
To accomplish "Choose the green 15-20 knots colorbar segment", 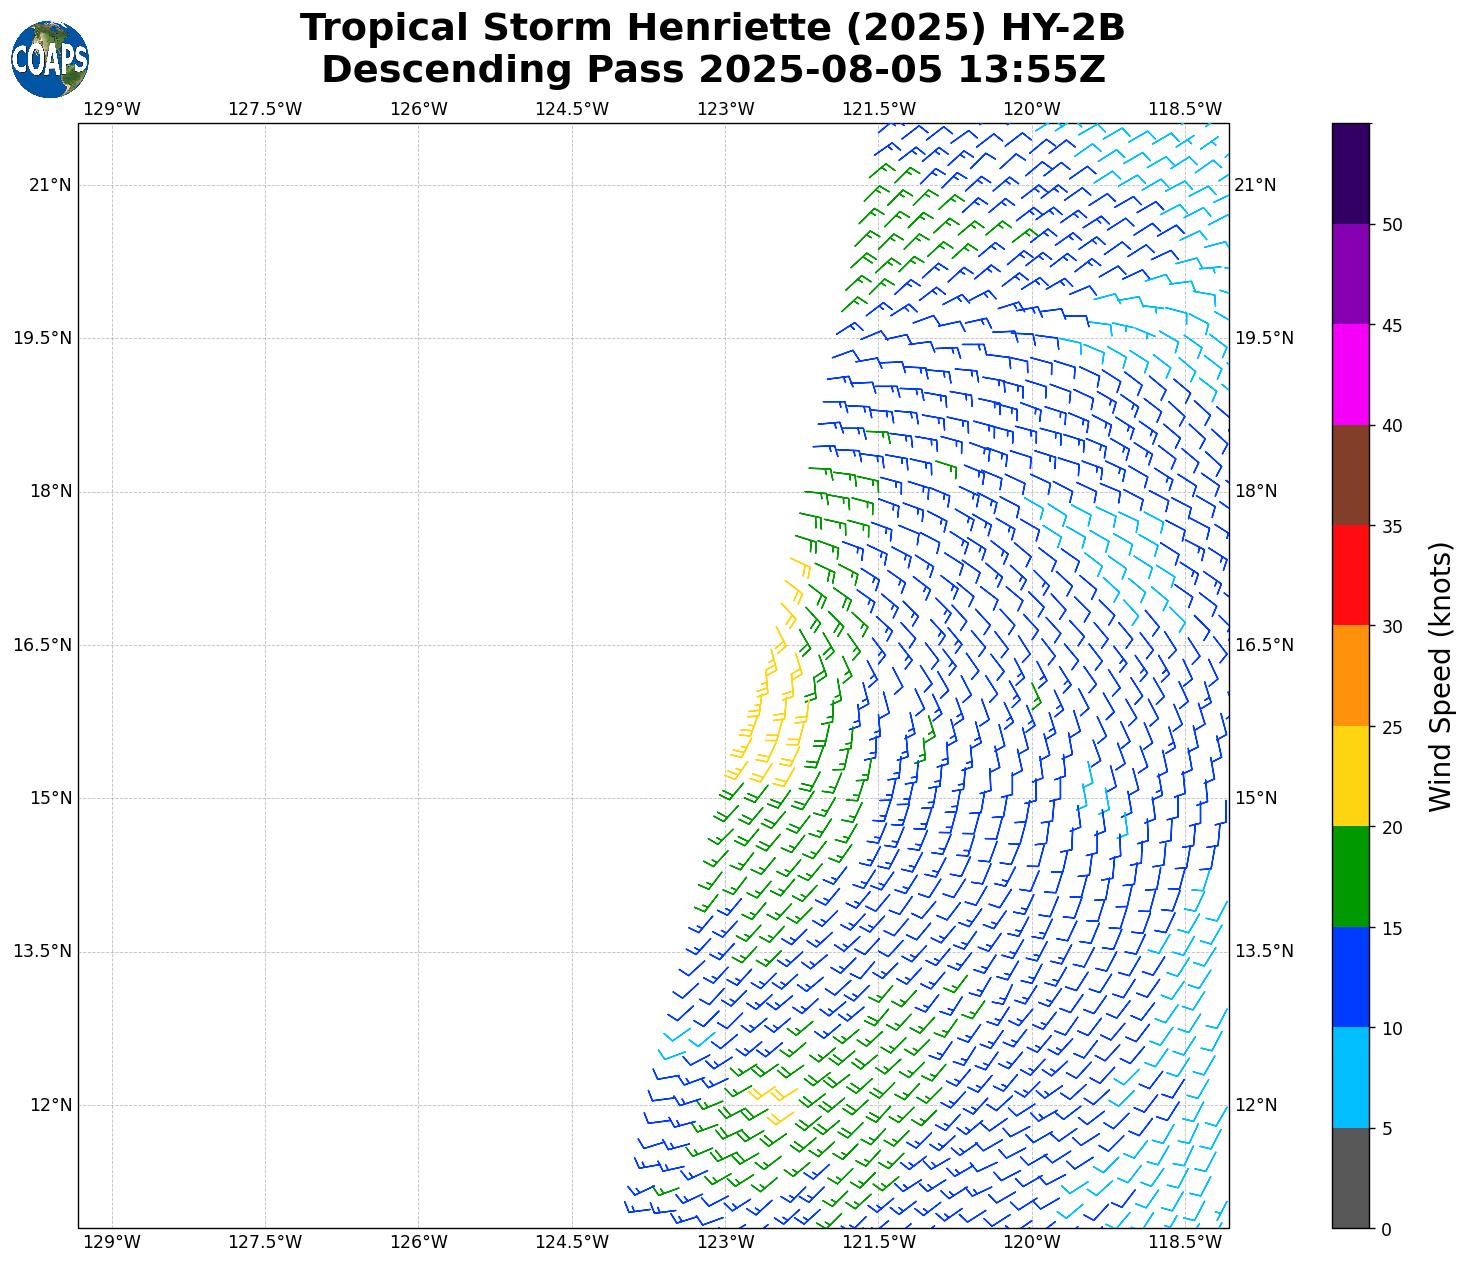I will click(1350, 877).
